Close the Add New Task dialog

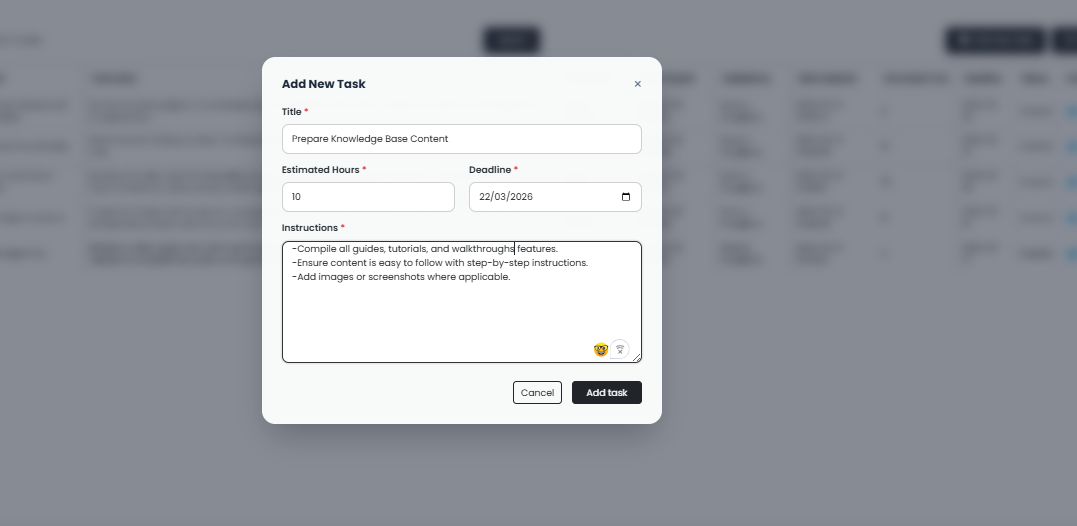(x=637, y=84)
